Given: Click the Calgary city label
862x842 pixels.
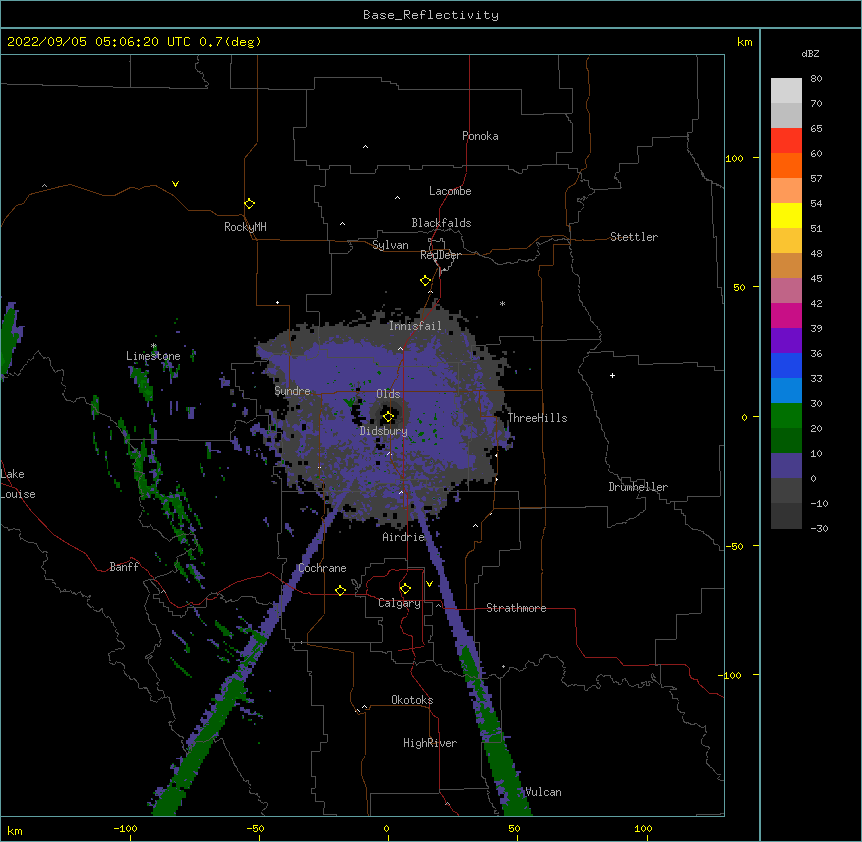Looking at the screenshot, I should coord(399,603).
